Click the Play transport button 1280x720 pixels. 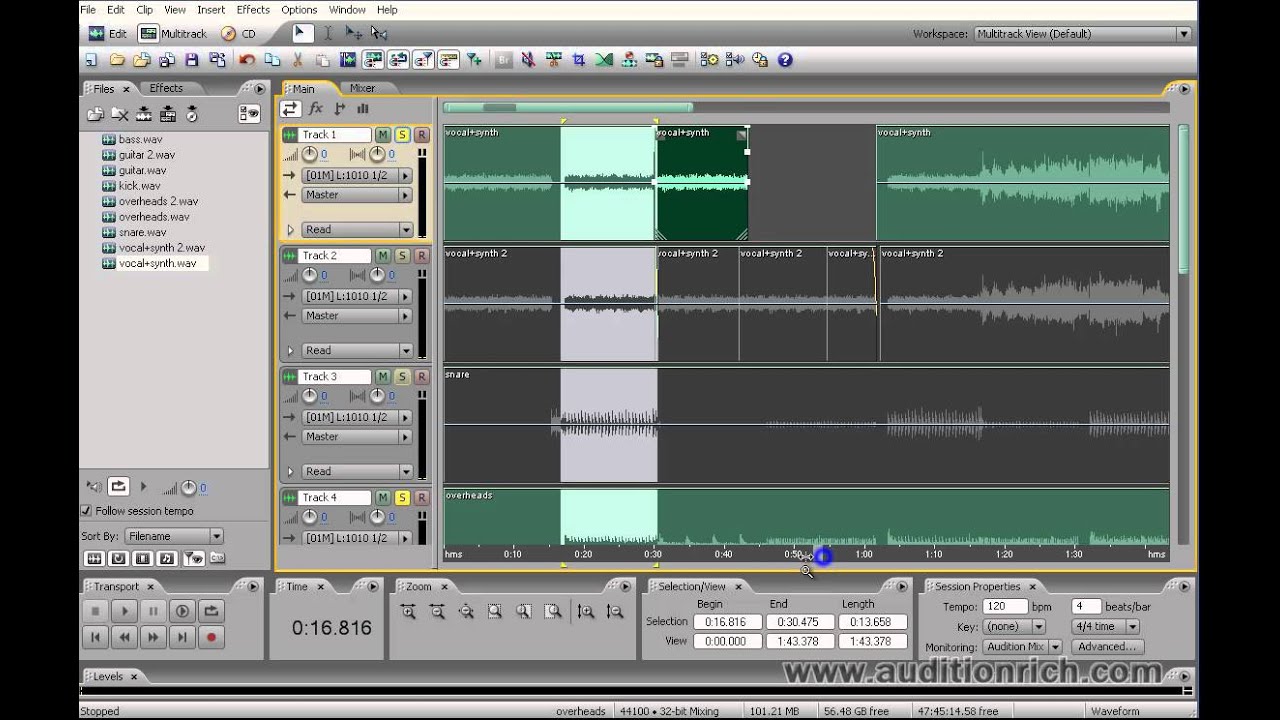(x=124, y=611)
